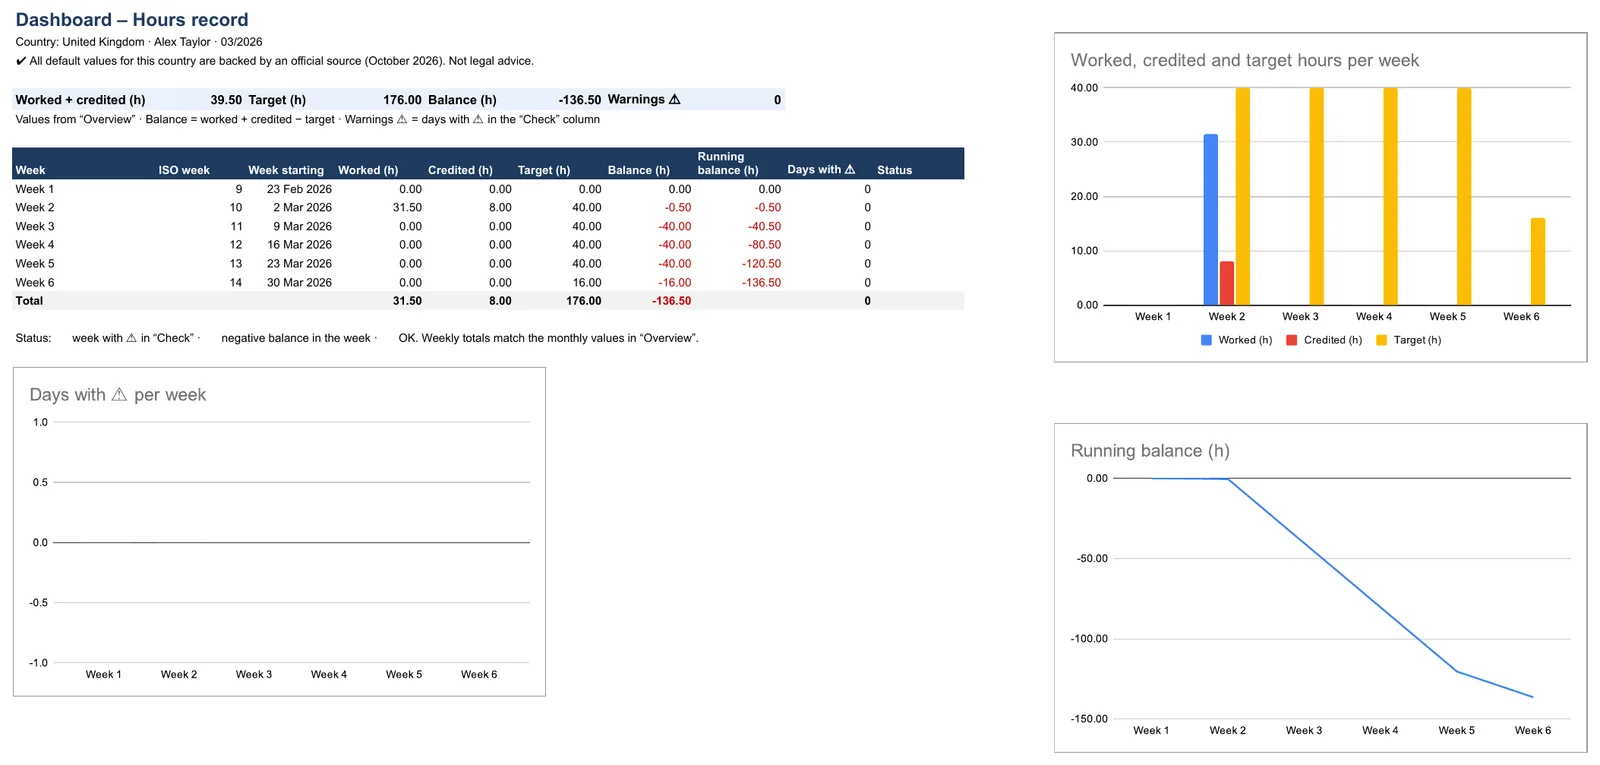1600x765 pixels.
Task: Select the 'Status' column header
Action: (x=894, y=170)
